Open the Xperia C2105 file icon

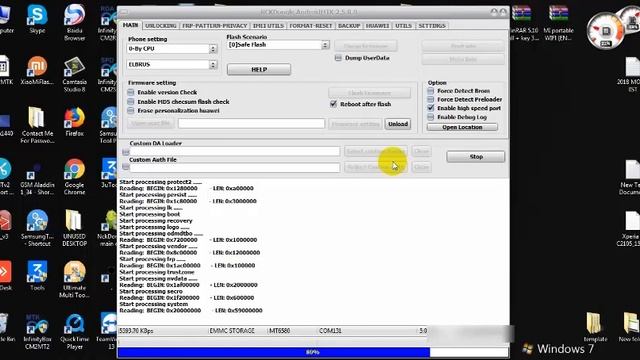pyautogui.click(x=631, y=229)
